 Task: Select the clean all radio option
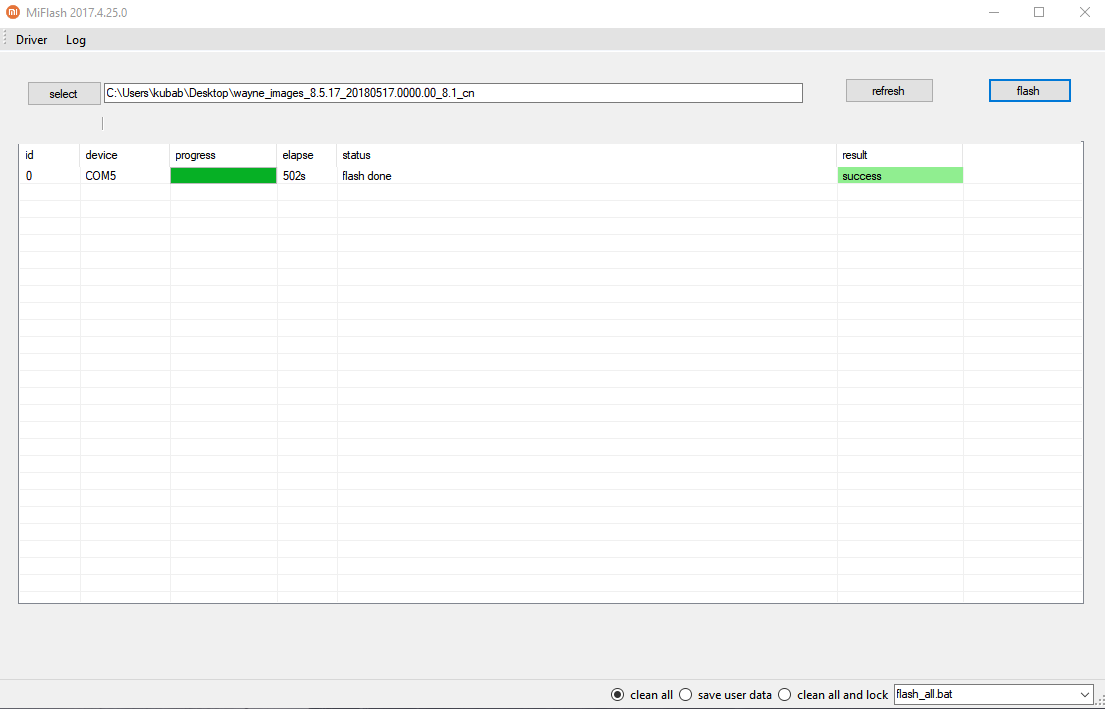tap(617, 695)
